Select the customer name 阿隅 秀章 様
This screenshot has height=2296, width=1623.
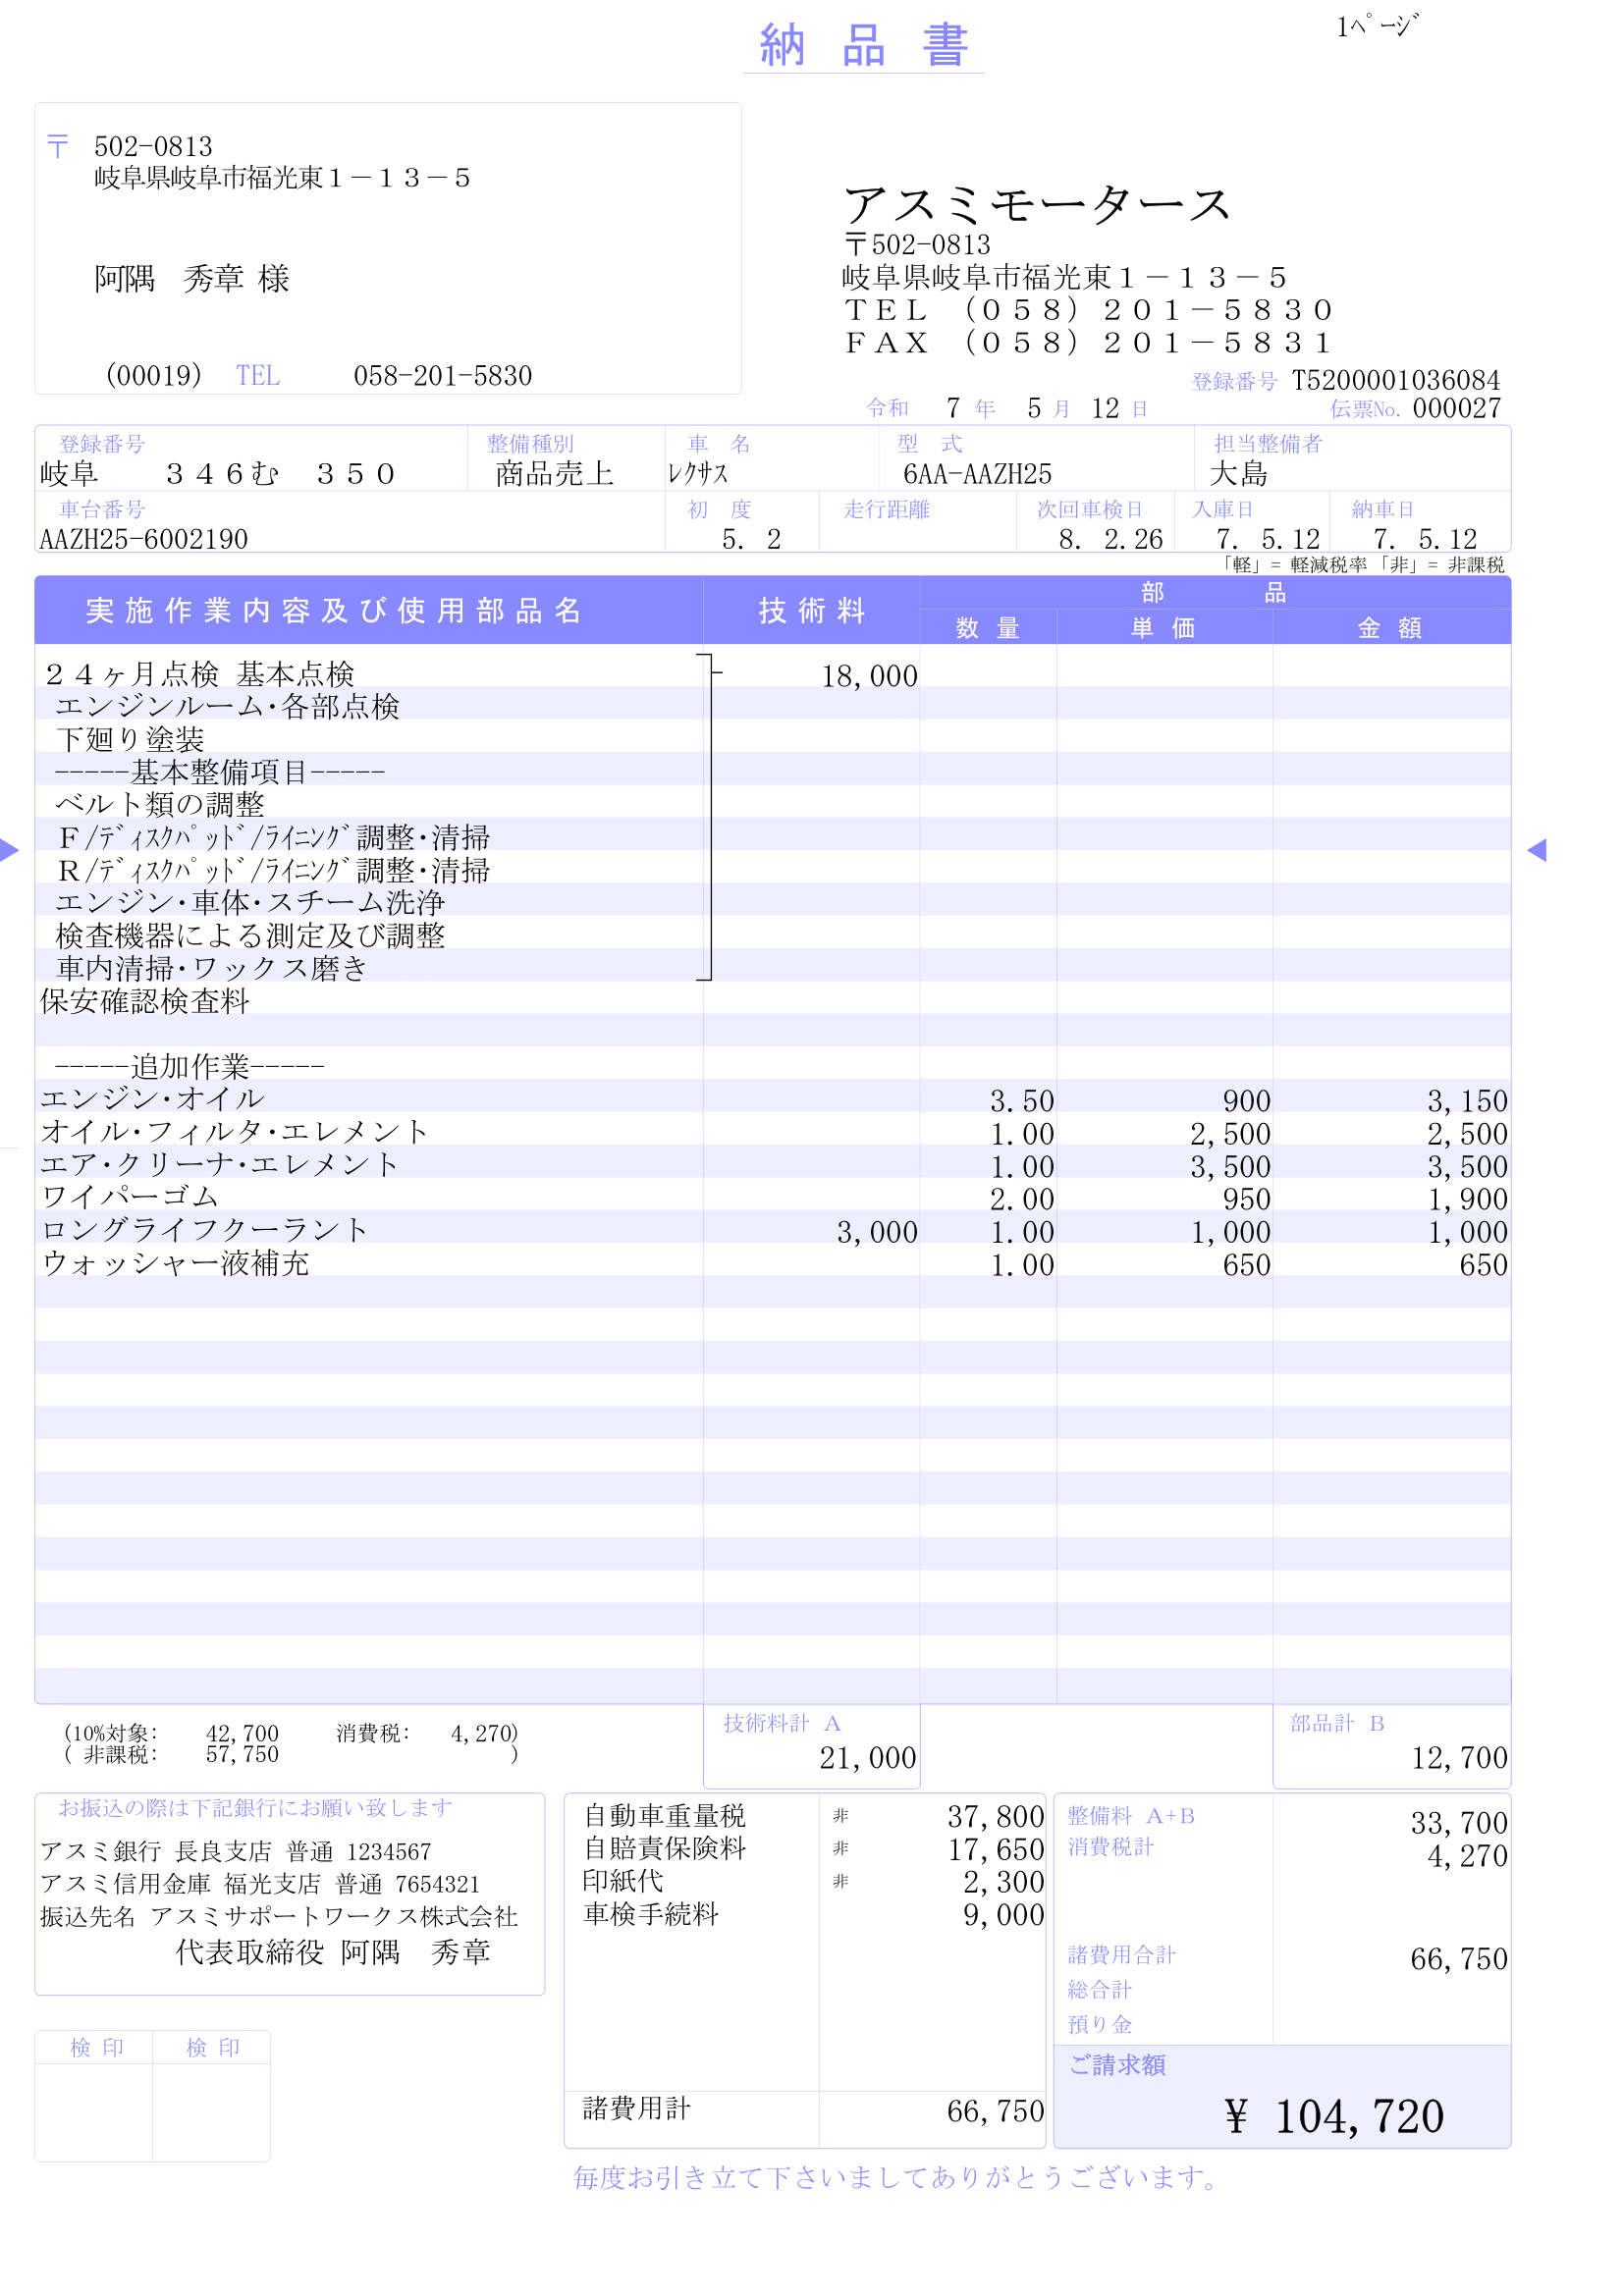(192, 279)
